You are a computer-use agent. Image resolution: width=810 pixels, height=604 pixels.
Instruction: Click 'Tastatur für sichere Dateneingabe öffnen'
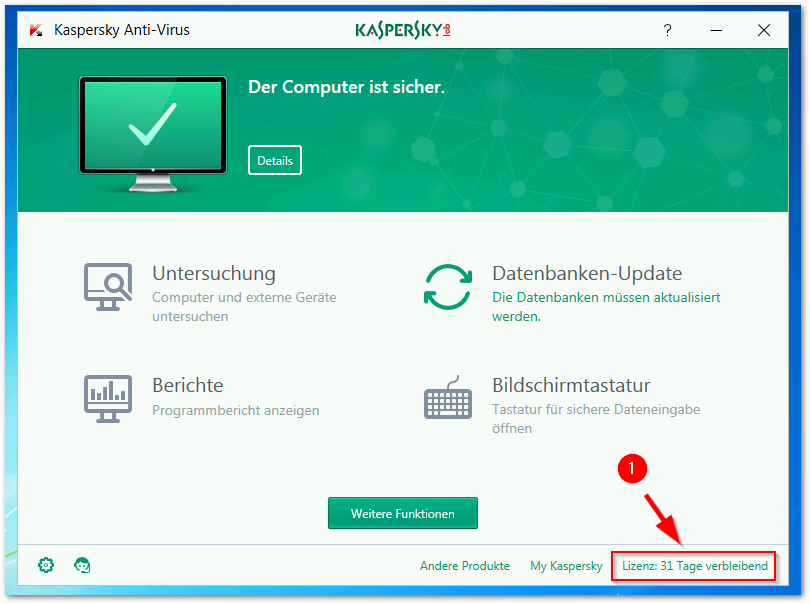pyautogui.click(x=596, y=419)
